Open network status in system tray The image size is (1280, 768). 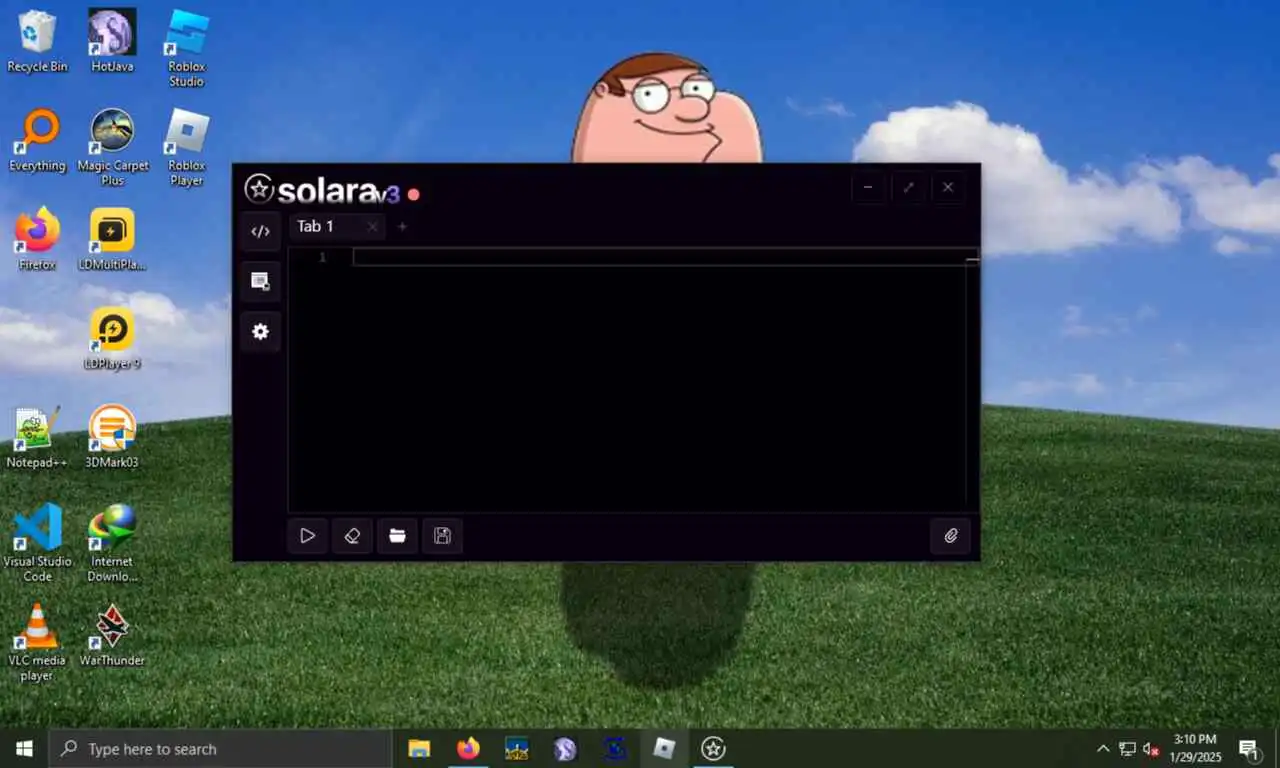tap(1128, 748)
